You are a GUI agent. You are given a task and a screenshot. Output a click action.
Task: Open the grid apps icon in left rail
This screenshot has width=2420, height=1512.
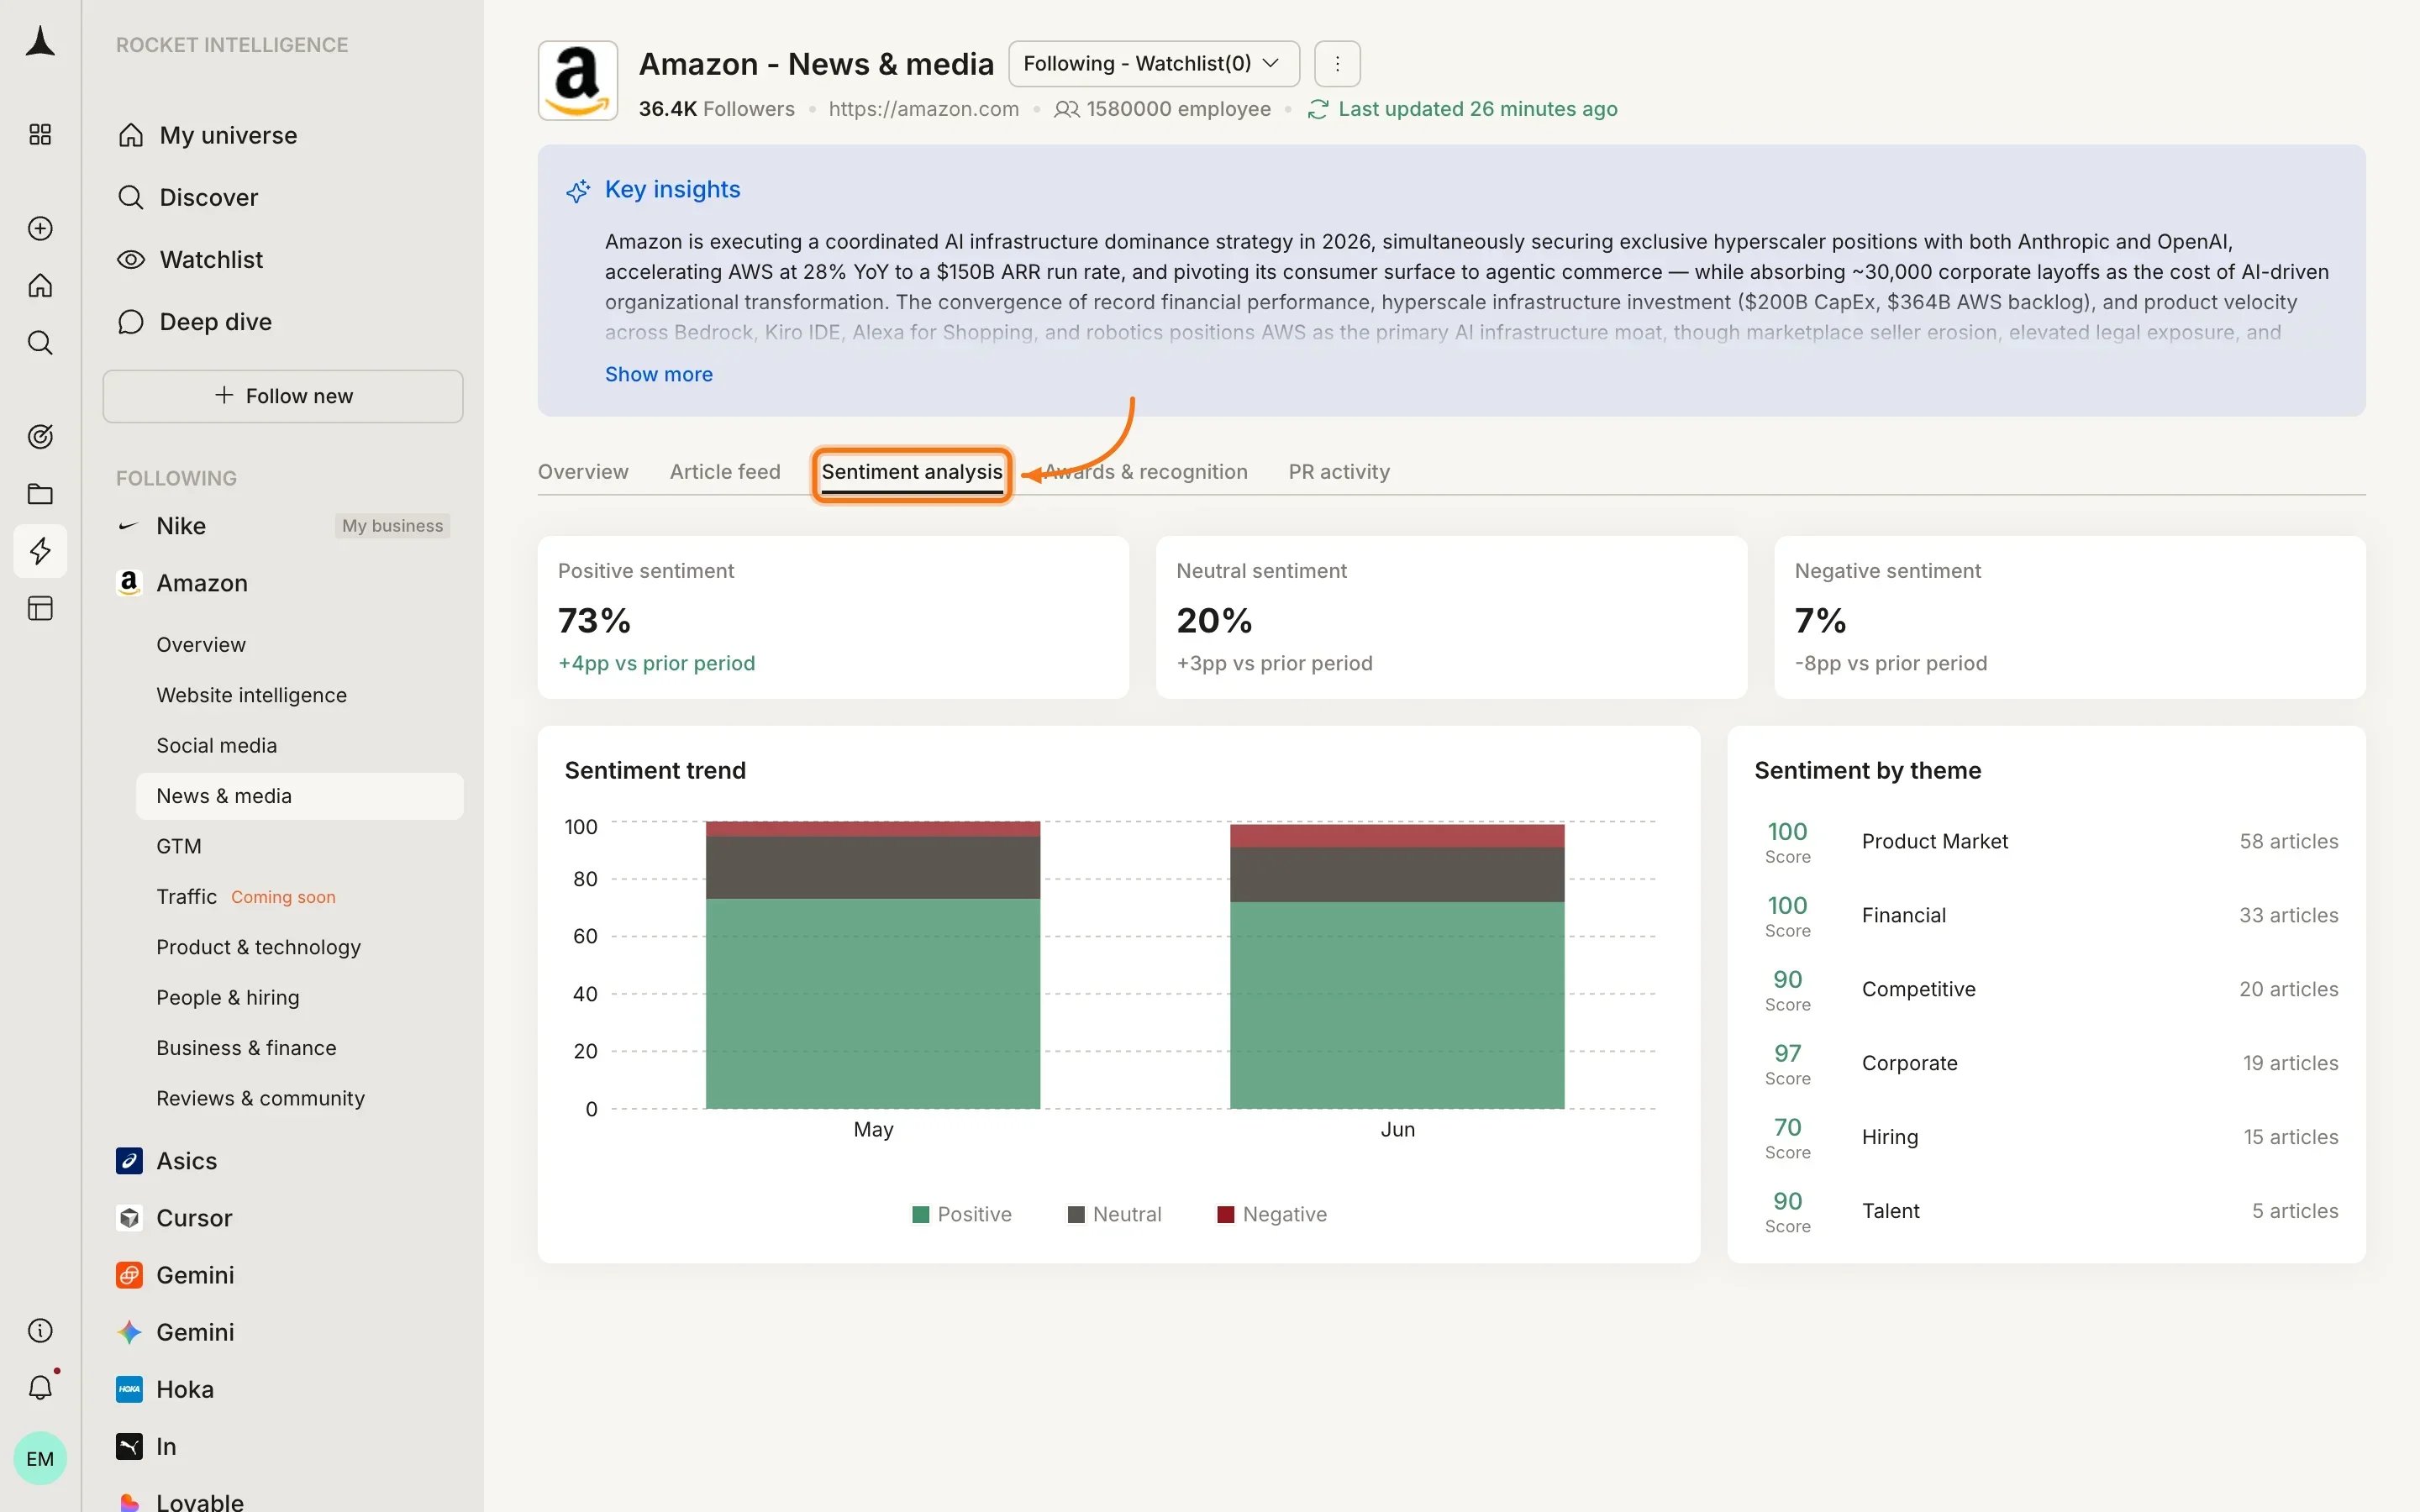coord(40,134)
